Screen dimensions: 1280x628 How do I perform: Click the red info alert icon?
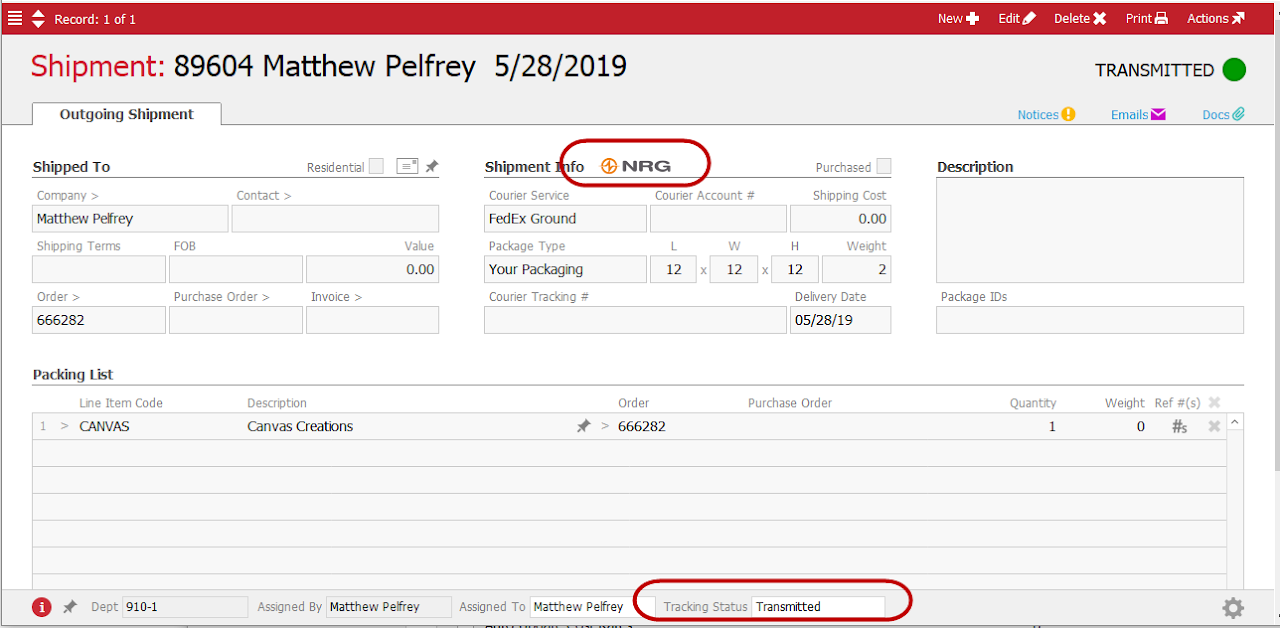pyautogui.click(x=41, y=607)
